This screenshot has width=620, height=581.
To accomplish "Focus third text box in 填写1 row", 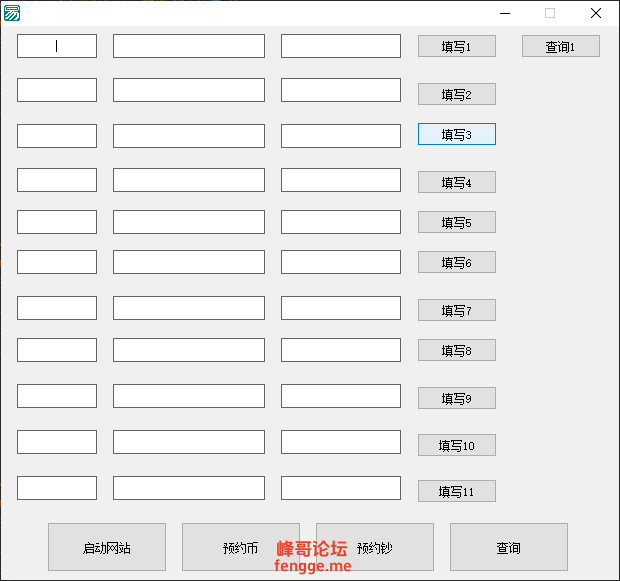I will pos(341,46).
